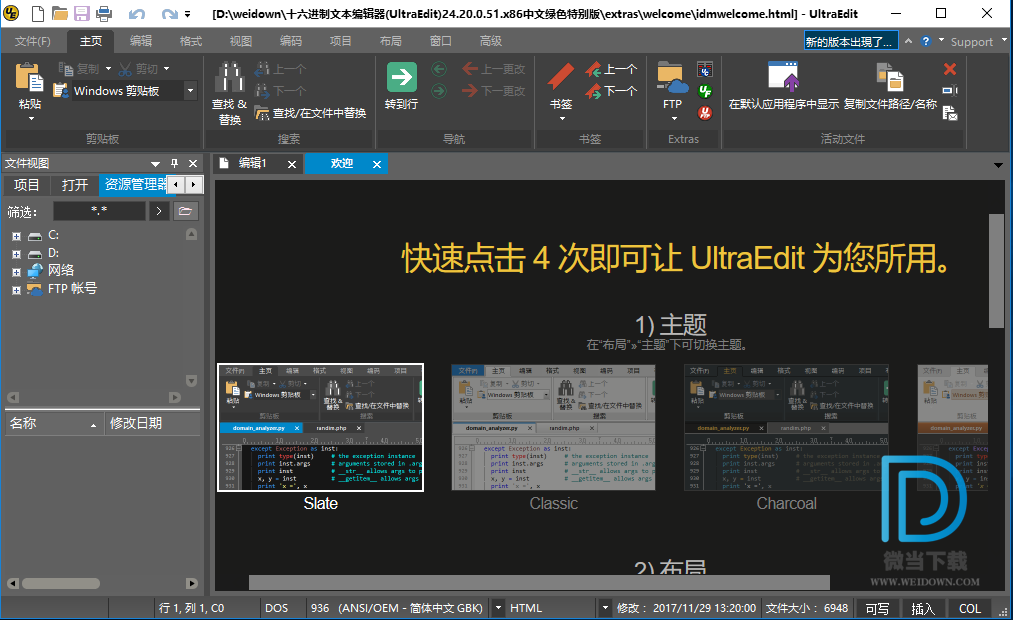Screen dimensions: 1013x620
Task: Click file list horizontal scrollbar thumb
Action: pos(61,583)
